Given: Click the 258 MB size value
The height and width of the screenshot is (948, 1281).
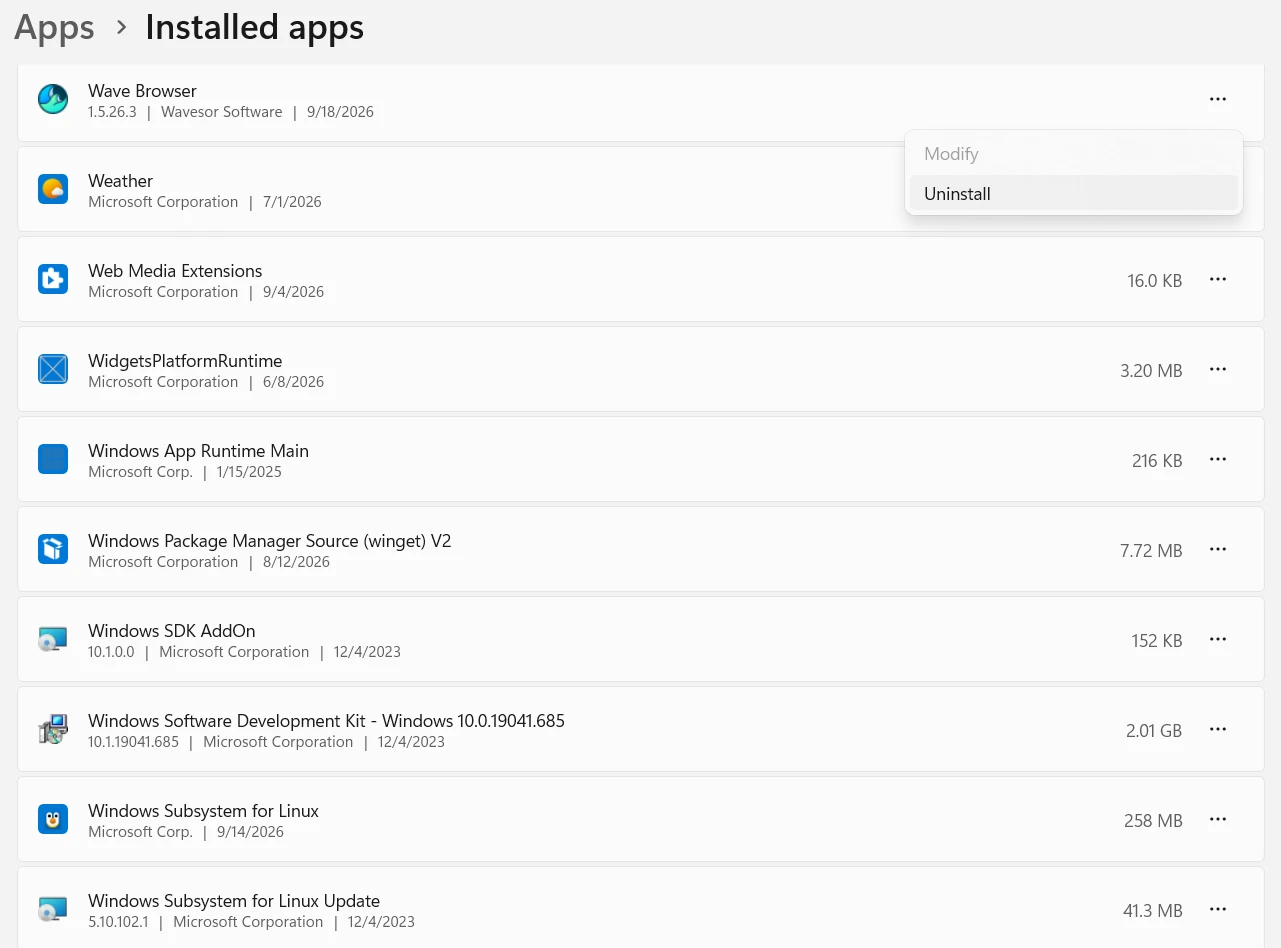Looking at the screenshot, I should click(1153, 820).
